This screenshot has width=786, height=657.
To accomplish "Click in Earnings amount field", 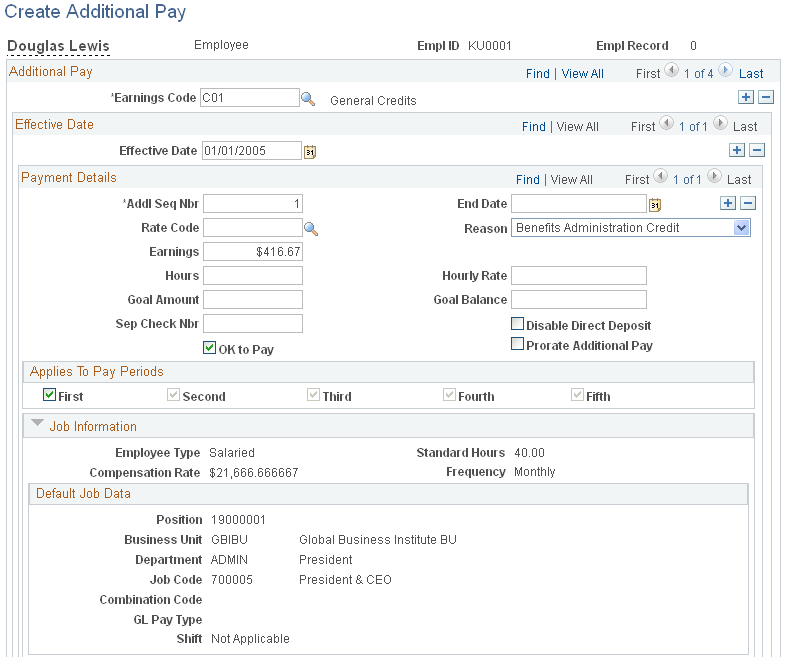I will [x=253, y=252].
